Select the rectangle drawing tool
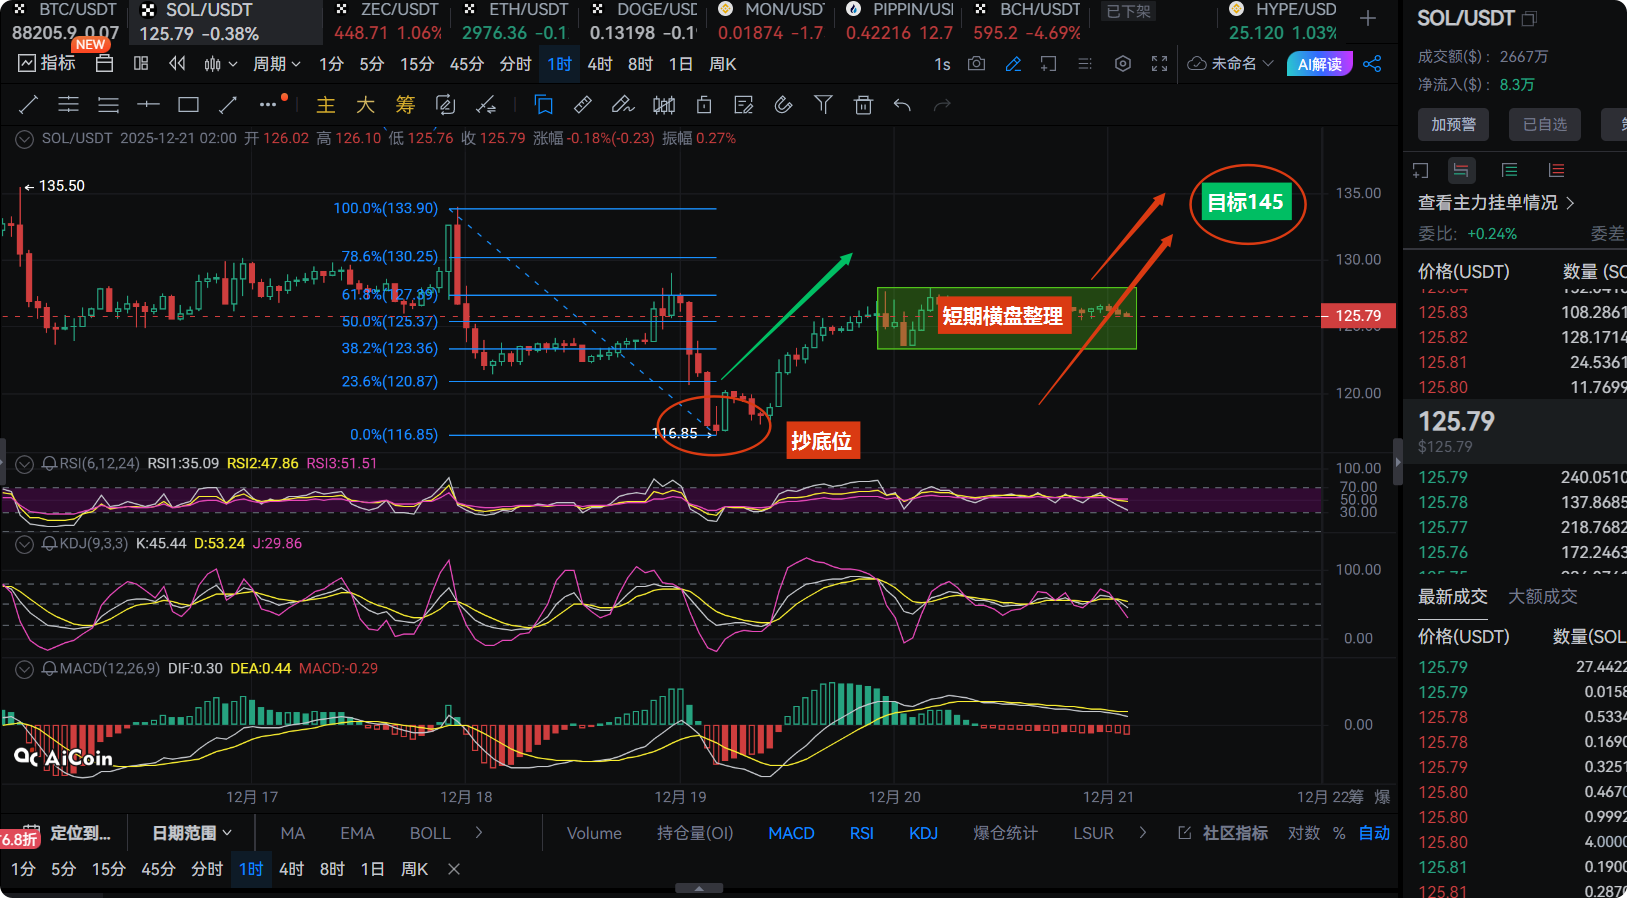The width and height of the screenshot is (1627, 898). coord(188,105)
